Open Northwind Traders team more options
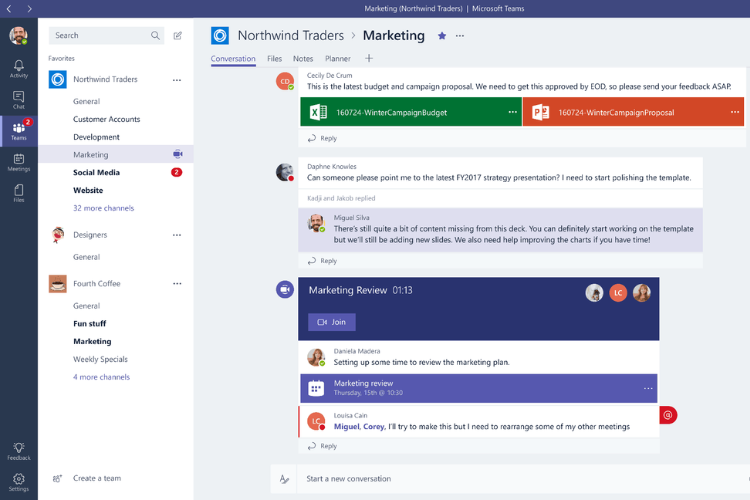The width and height of the screenshot is (750, 500). coord(177,80)
